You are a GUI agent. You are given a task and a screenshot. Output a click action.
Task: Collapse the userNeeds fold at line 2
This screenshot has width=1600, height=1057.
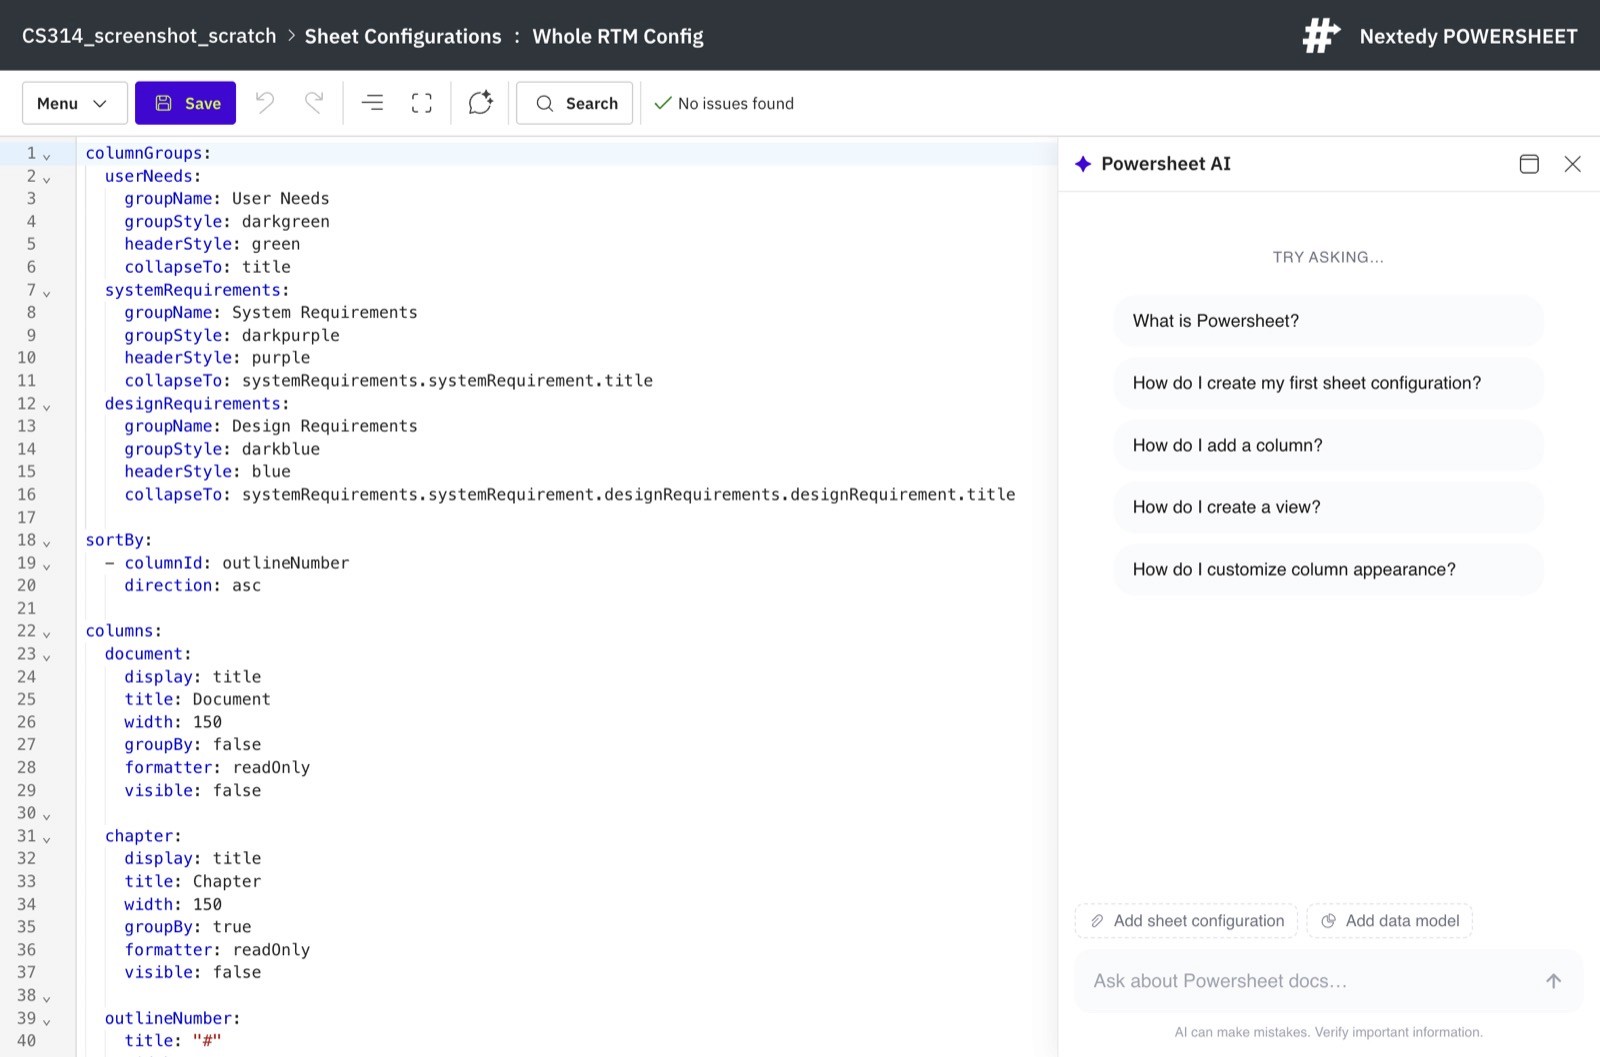[x=47, y=178]
